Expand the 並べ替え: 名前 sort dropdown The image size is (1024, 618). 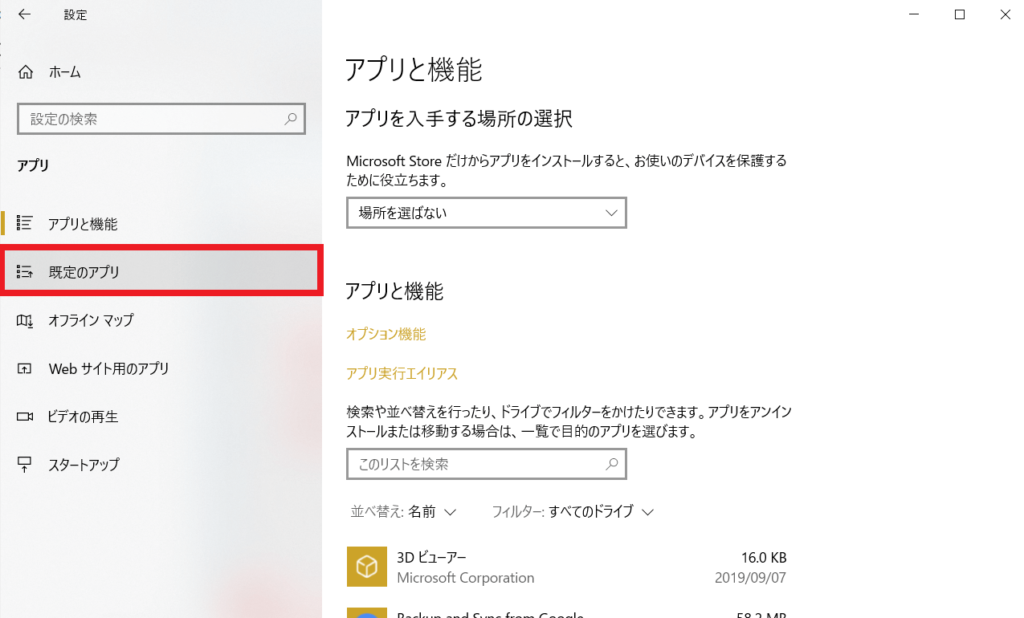tap(404, 511)
